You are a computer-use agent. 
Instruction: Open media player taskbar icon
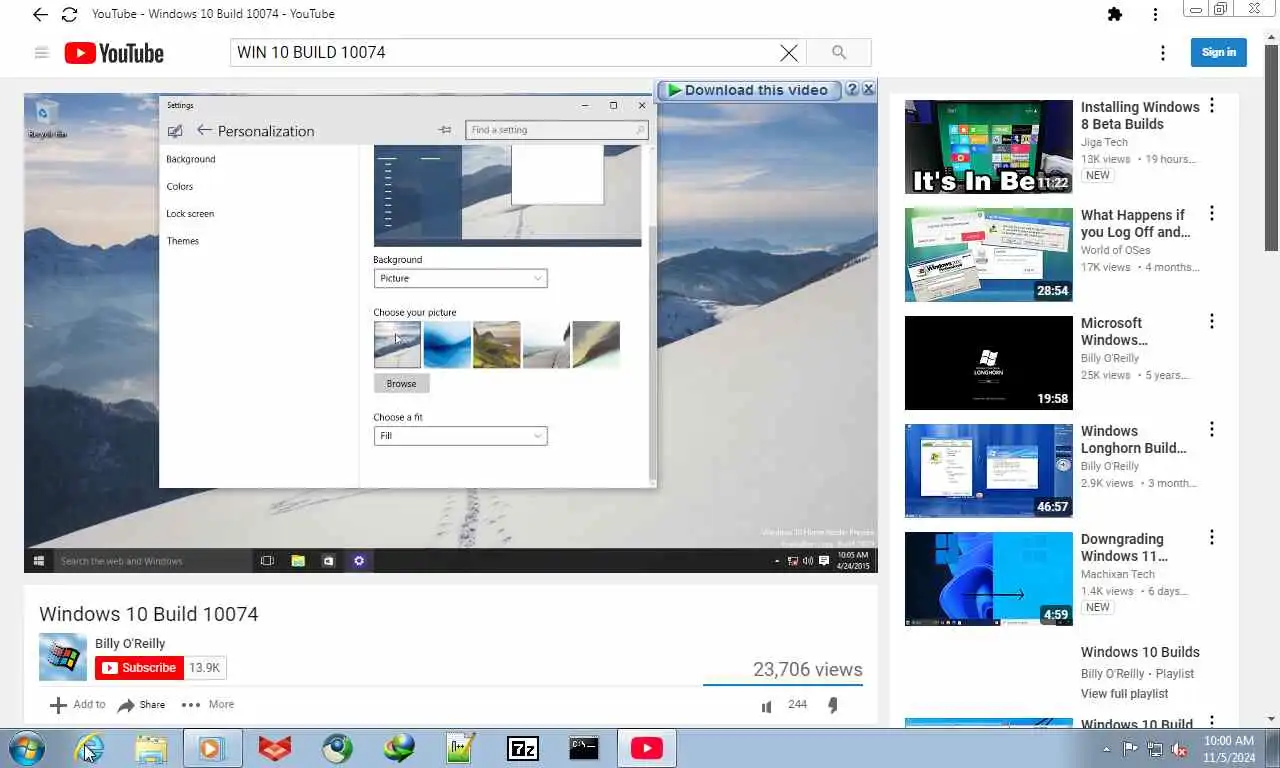[212, 748]
